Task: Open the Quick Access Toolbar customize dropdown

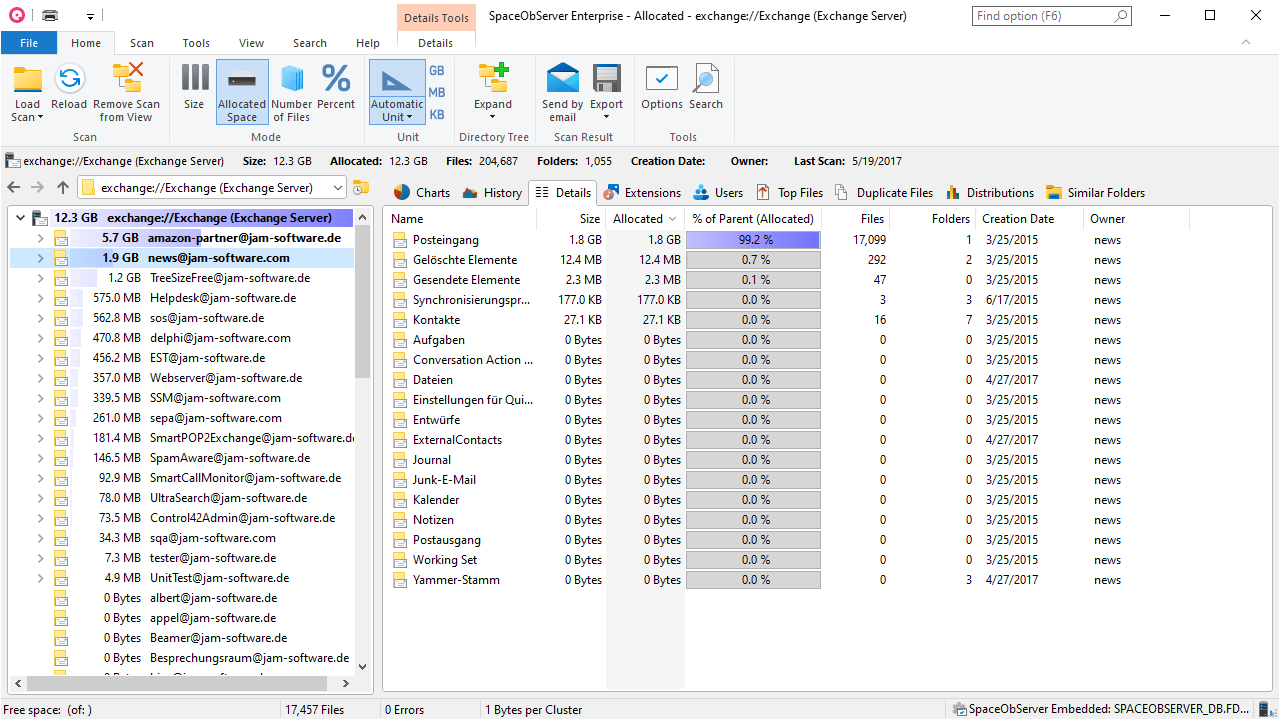Action: [x=90, y=16]
